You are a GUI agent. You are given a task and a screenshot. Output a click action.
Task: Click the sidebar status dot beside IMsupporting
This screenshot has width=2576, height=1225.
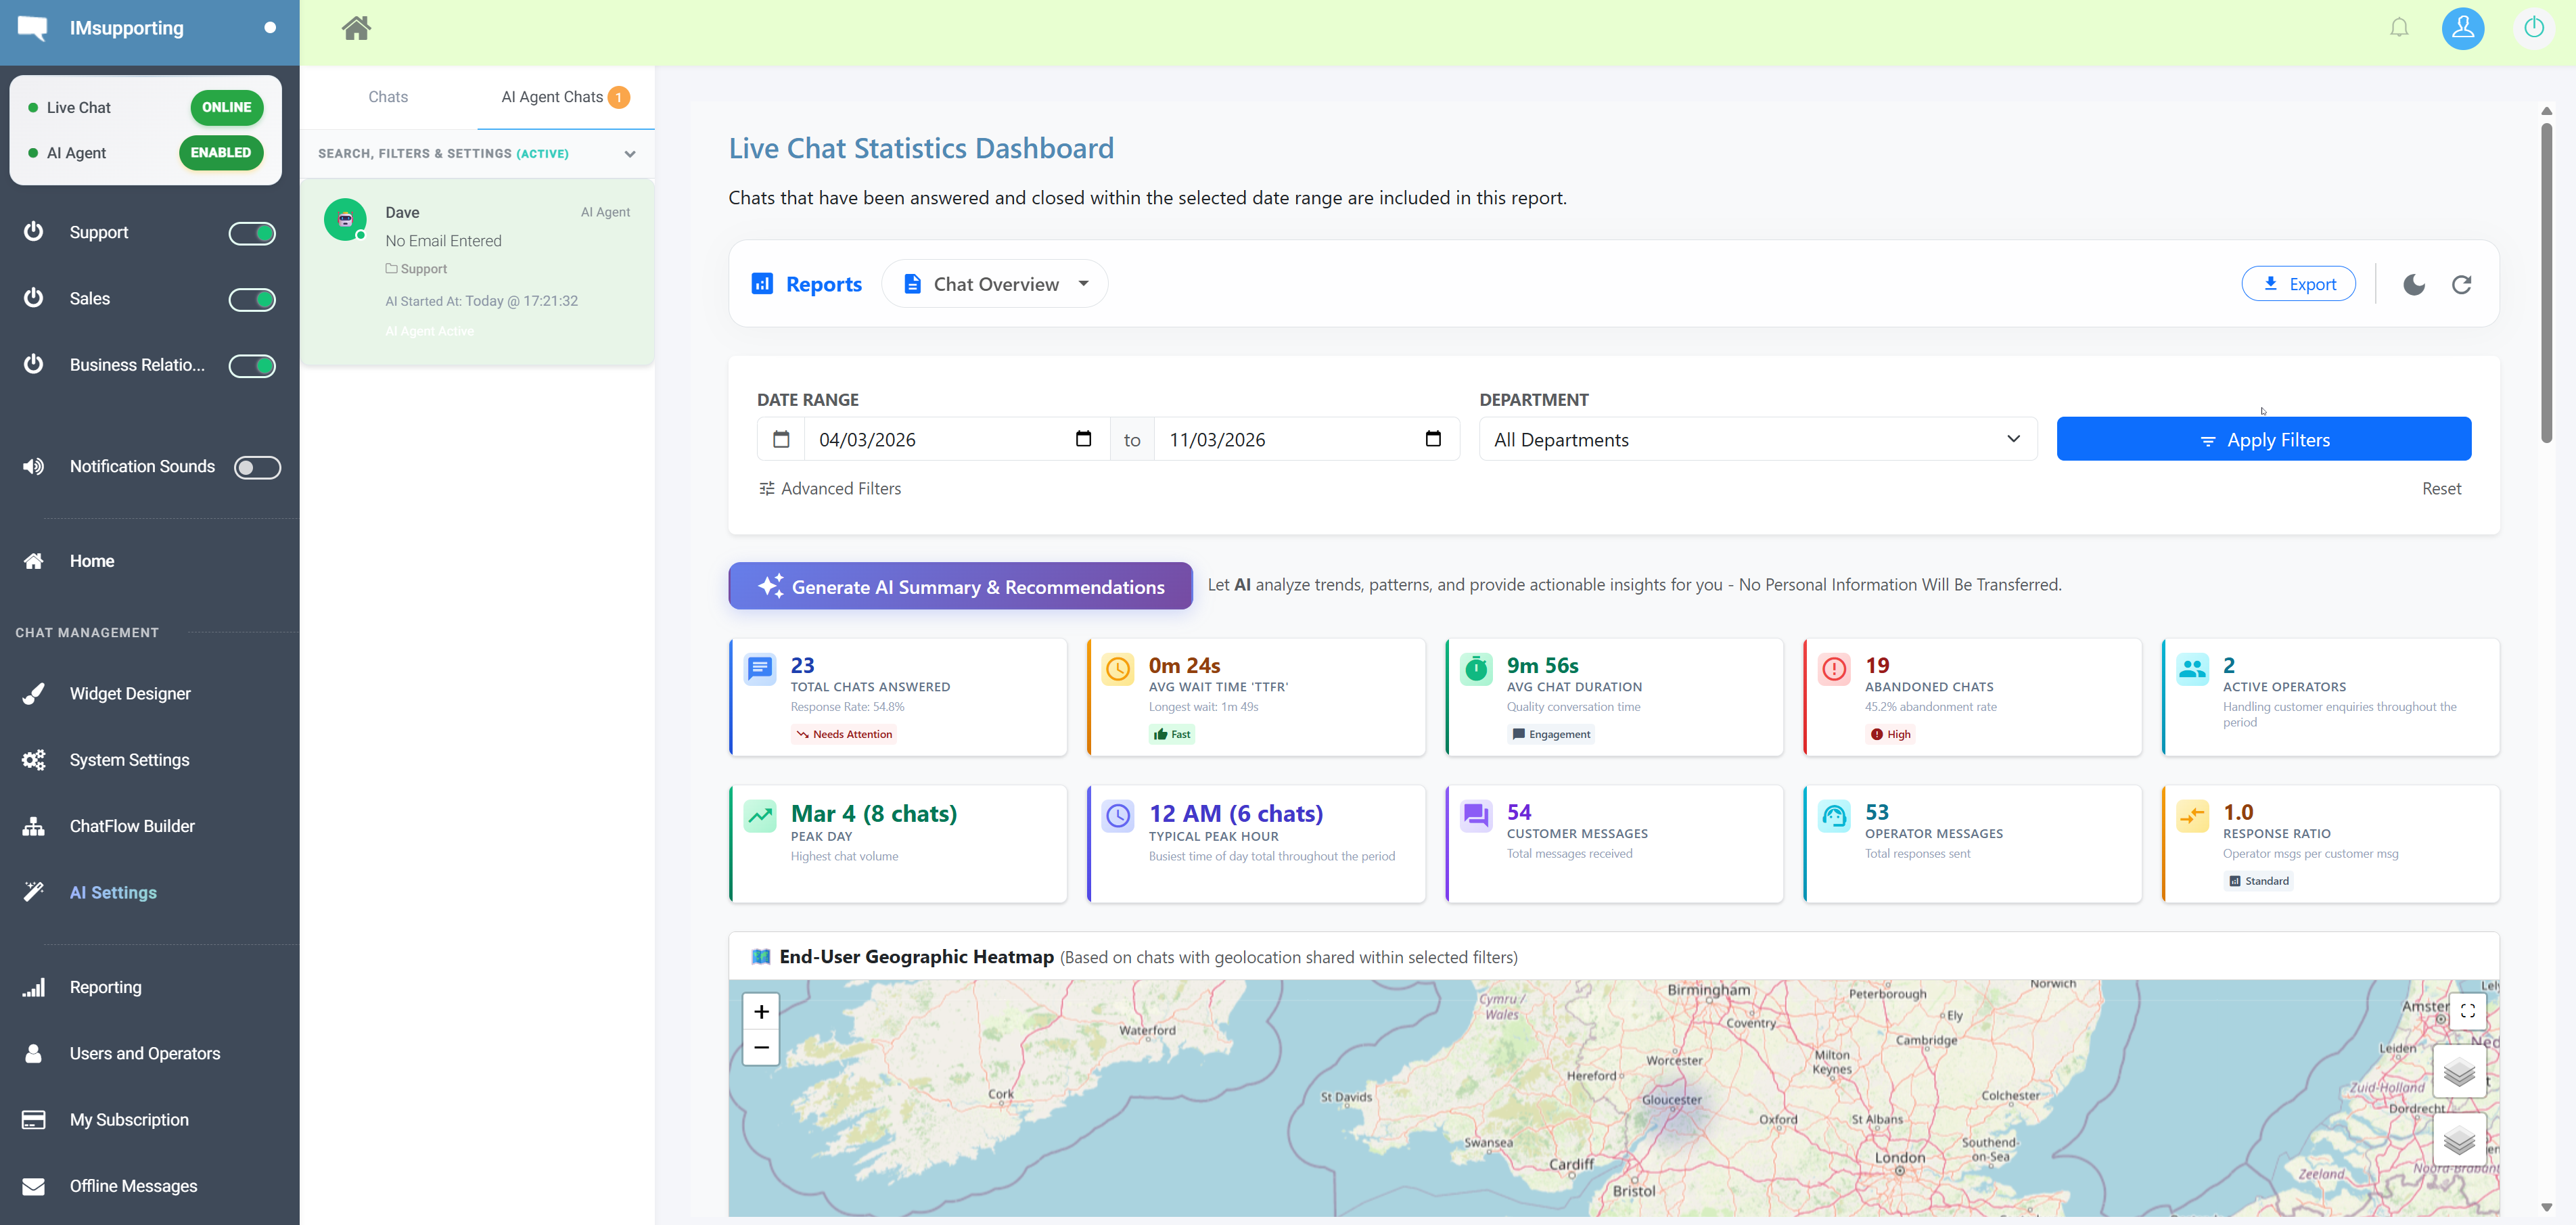pyautogui.click(x=270, y=28)
